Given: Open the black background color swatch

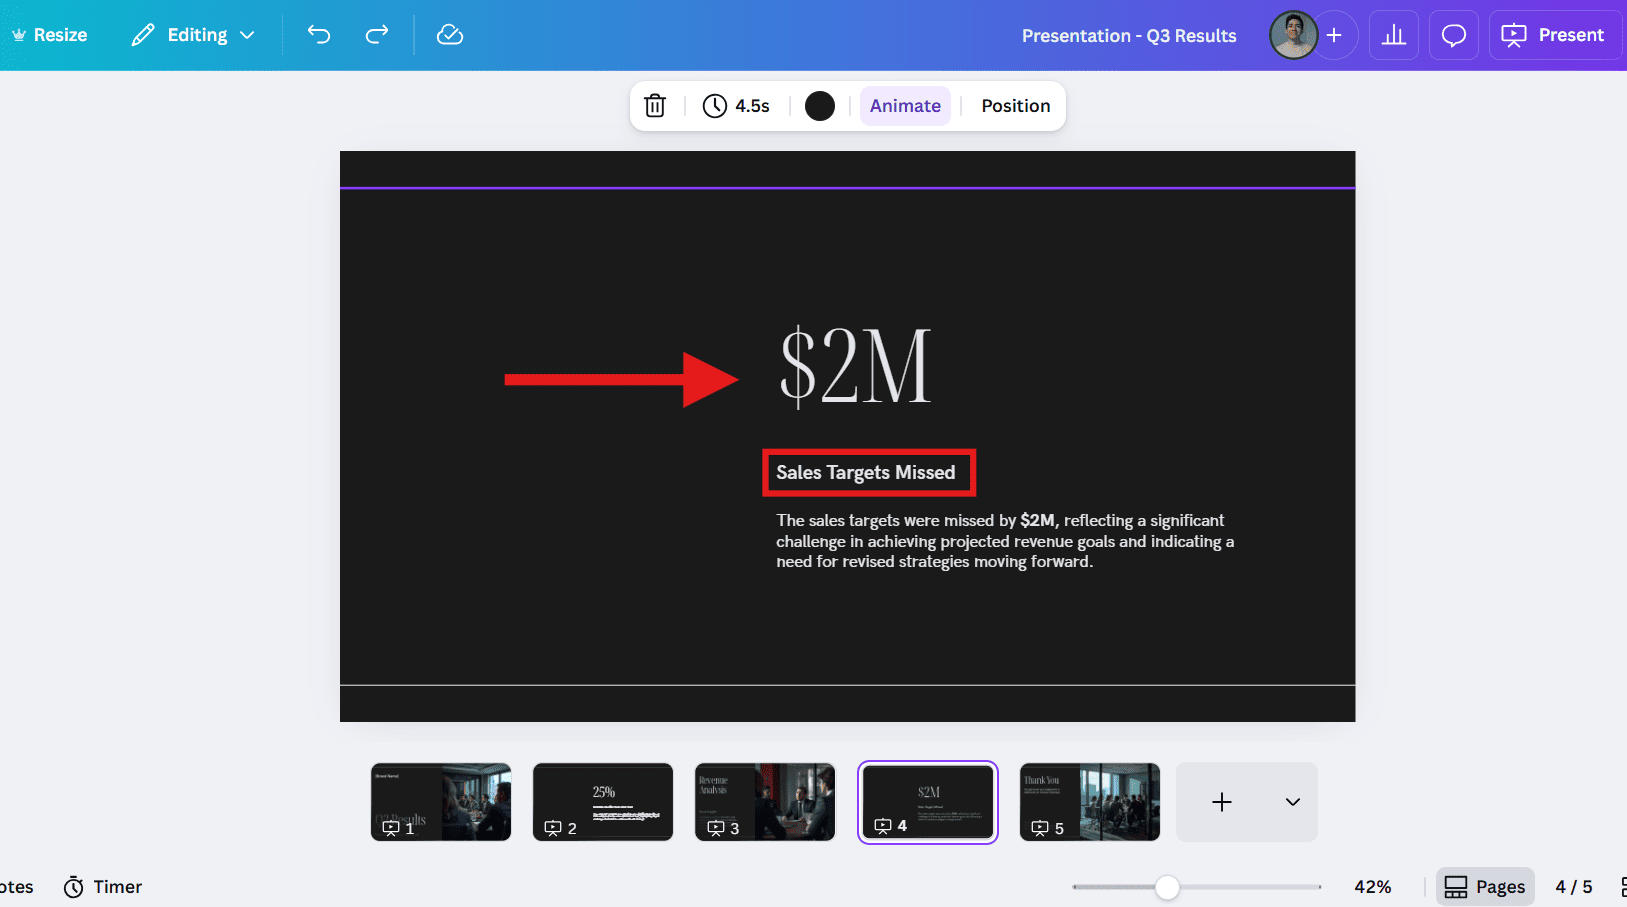Looking at the screenshot, I should point(820,106).
